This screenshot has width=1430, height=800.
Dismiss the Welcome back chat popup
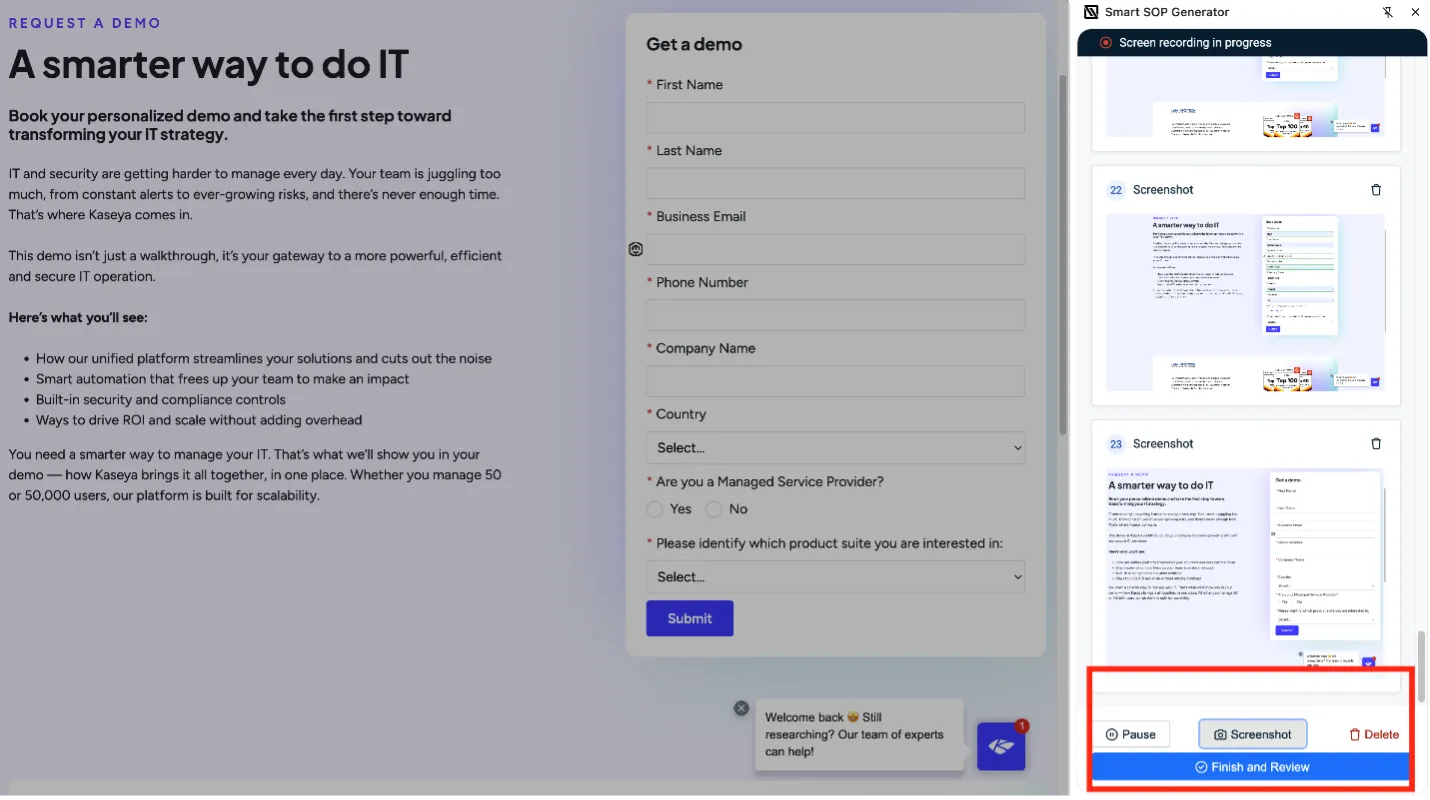click(x=741, y=708)
